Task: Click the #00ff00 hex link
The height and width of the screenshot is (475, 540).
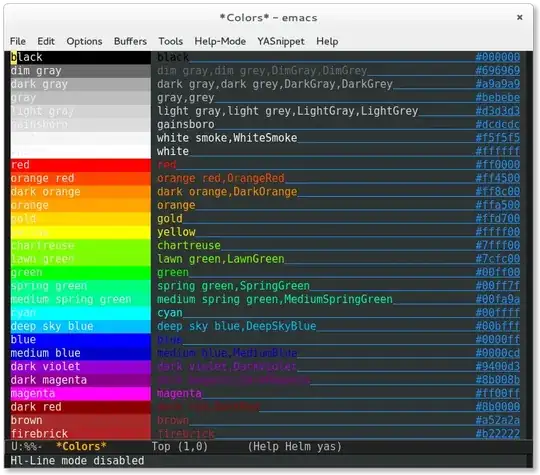Action: (498, 272)
